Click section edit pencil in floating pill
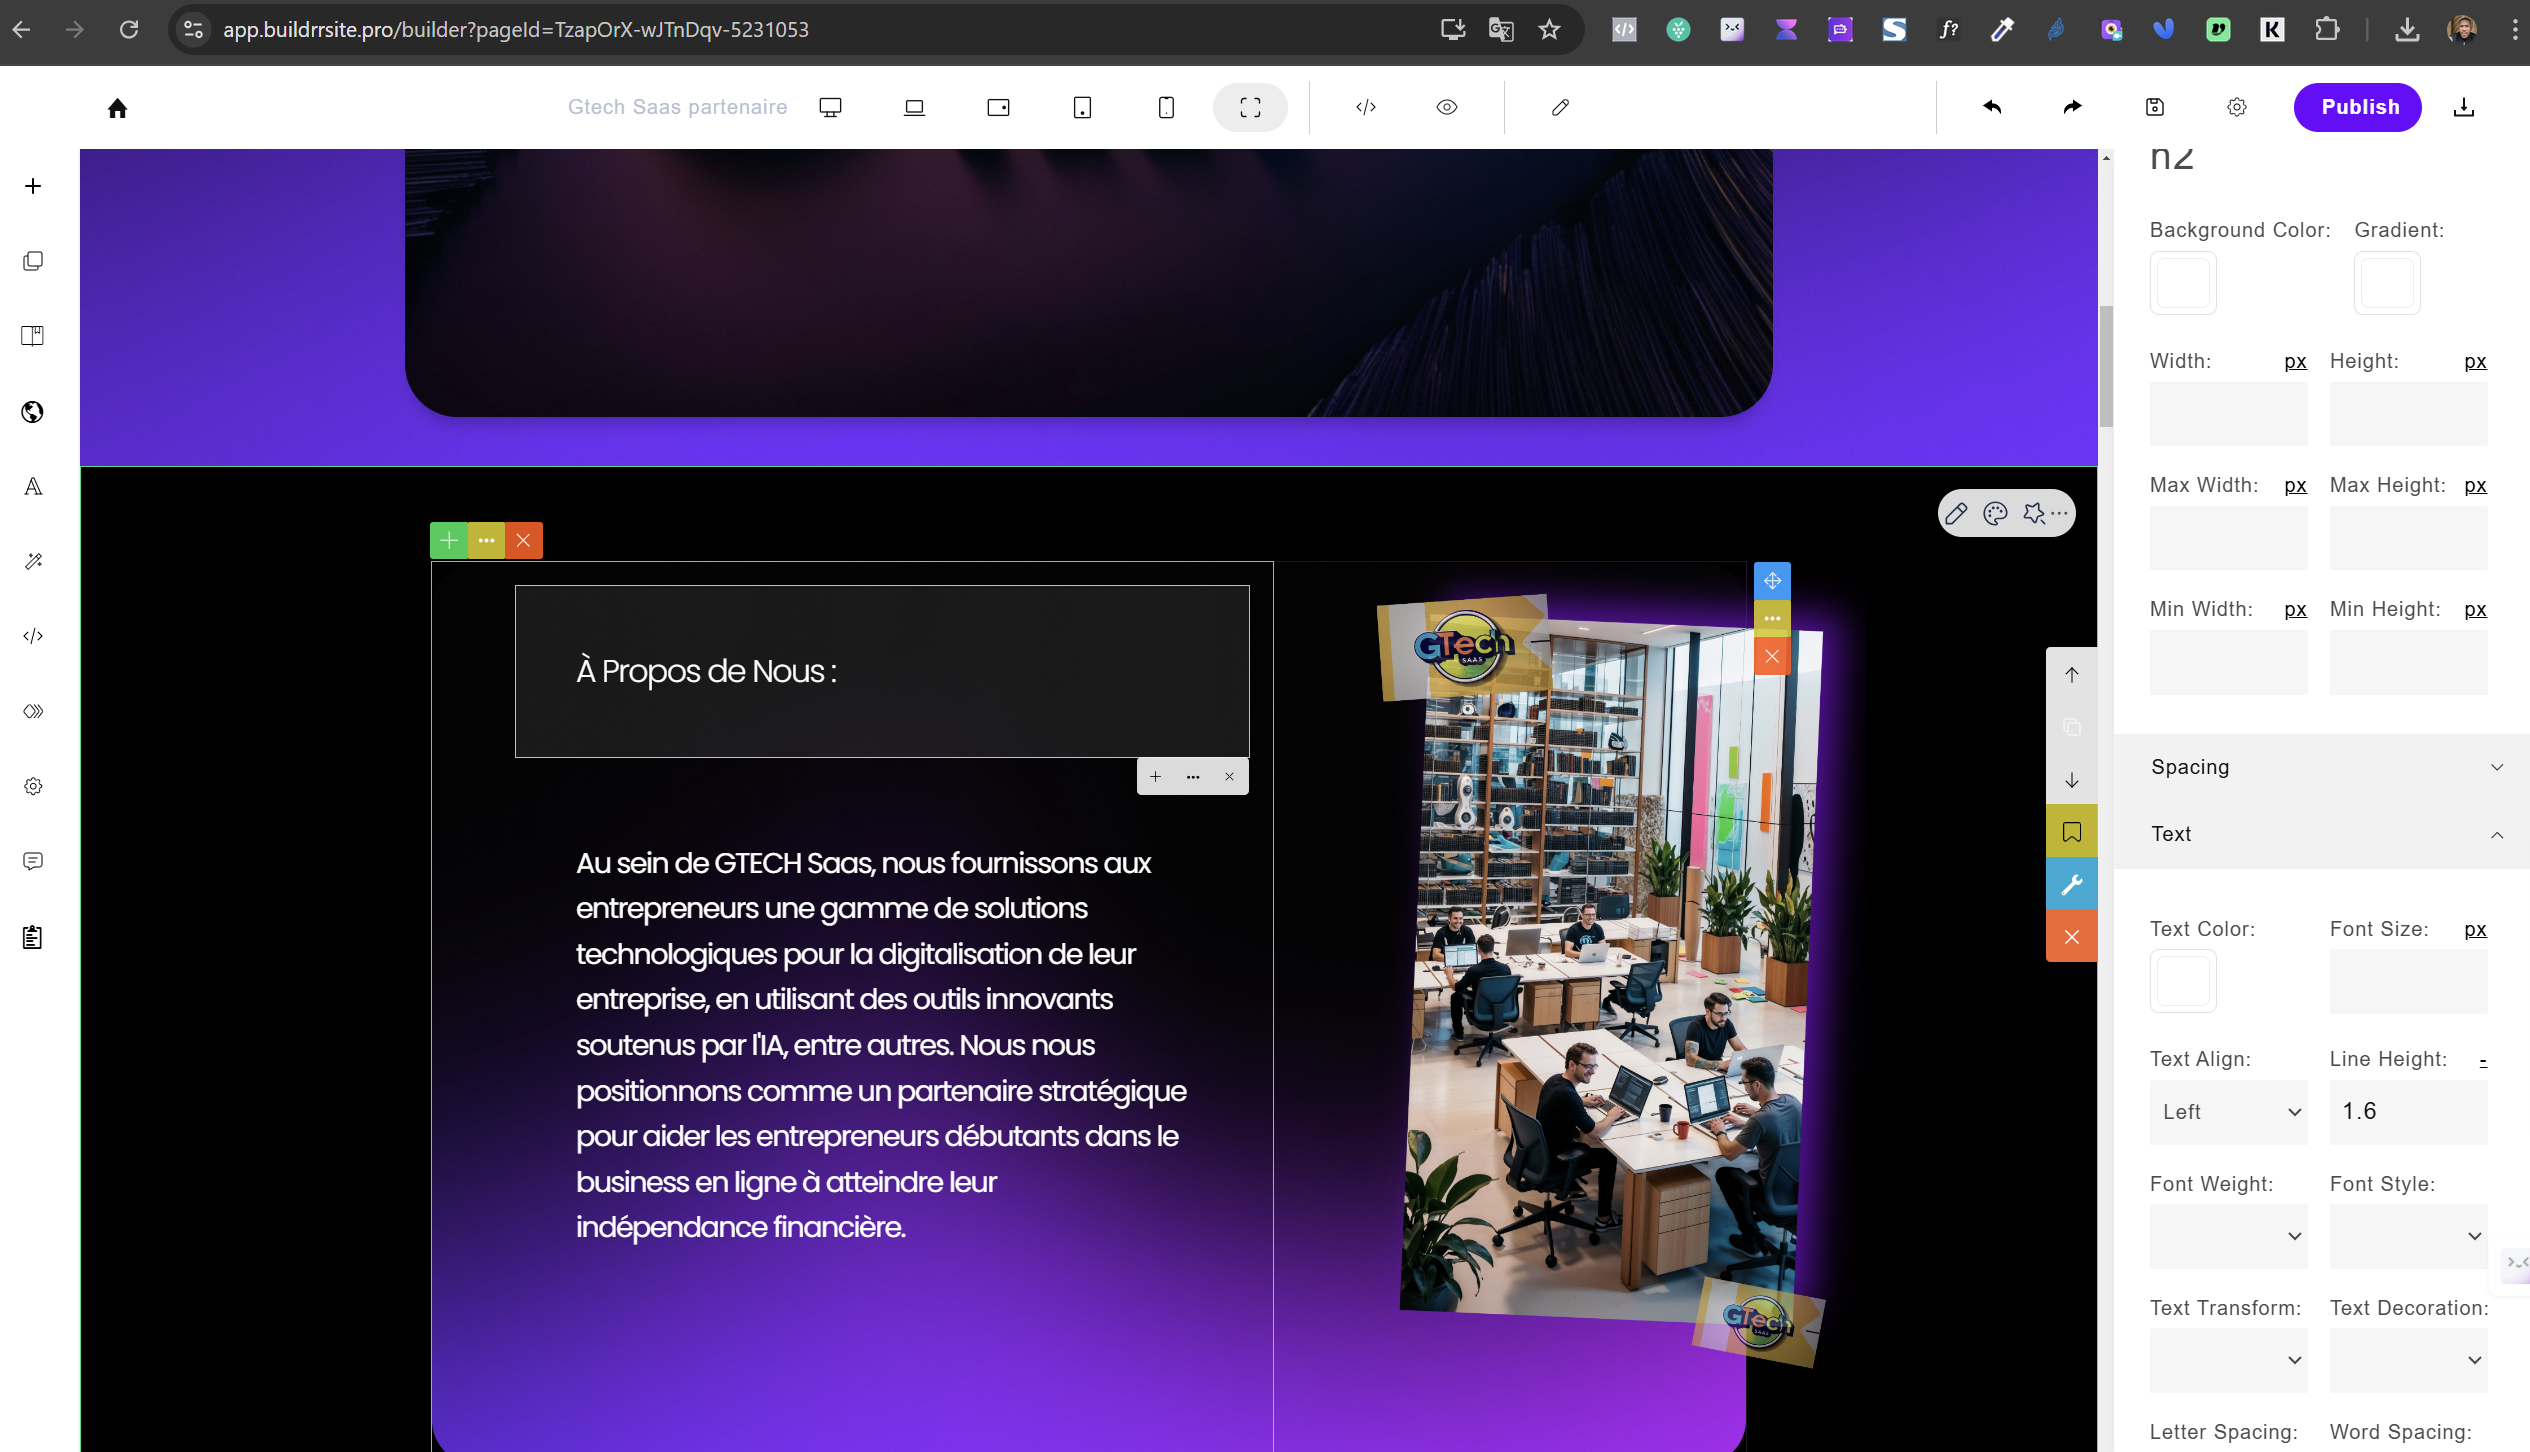Viewport: 2530px width, 1452px height. click(x=1956, y=514)
